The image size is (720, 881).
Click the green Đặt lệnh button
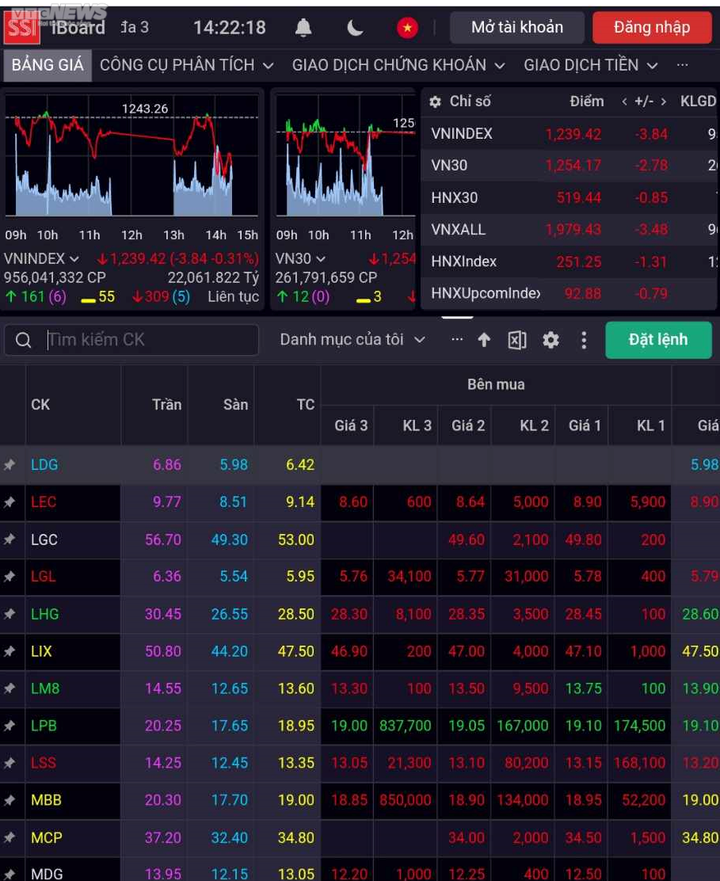(x=658, y=340)
